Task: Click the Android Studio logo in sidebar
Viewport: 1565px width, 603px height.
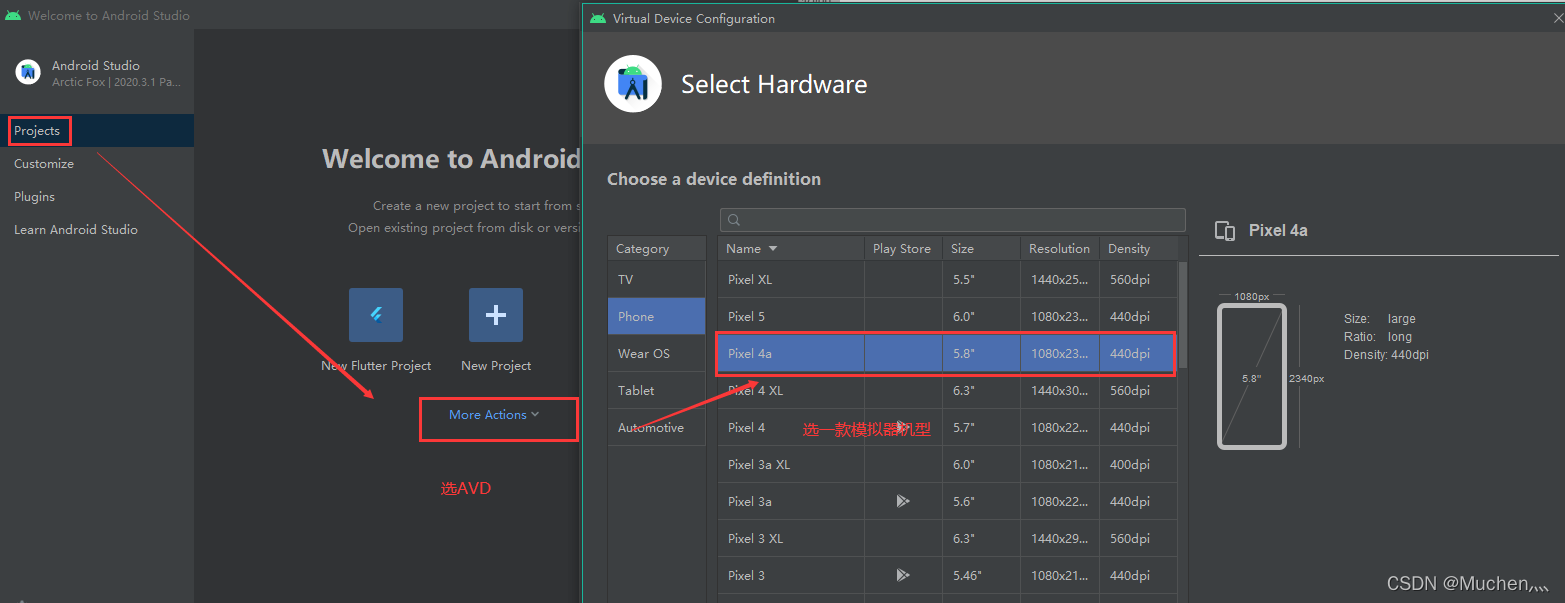Action: tap(28, 72)
